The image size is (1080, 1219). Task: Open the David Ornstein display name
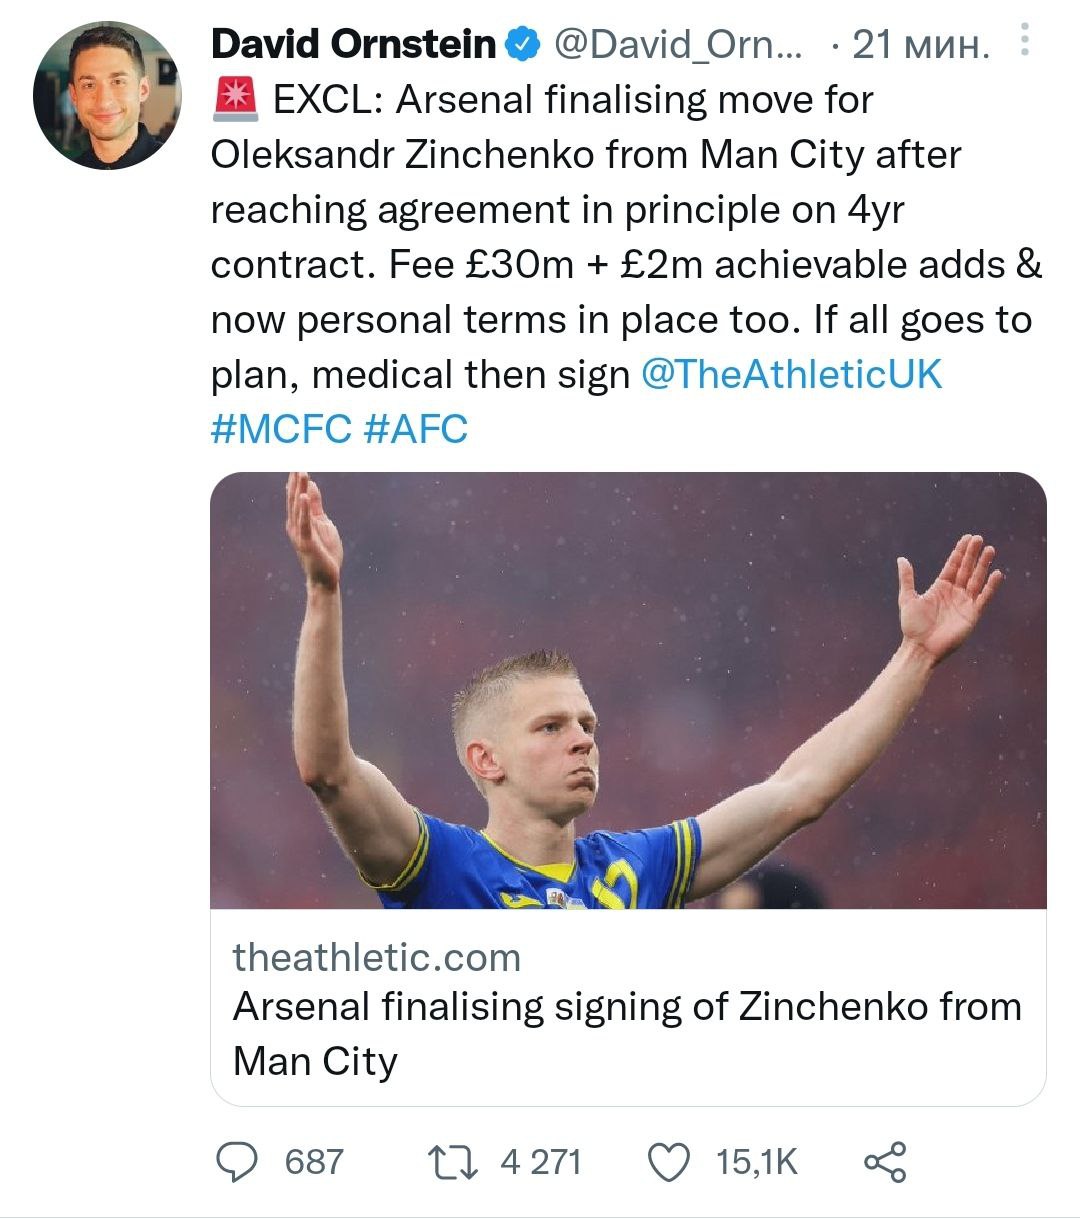click(x=353, y=44)
